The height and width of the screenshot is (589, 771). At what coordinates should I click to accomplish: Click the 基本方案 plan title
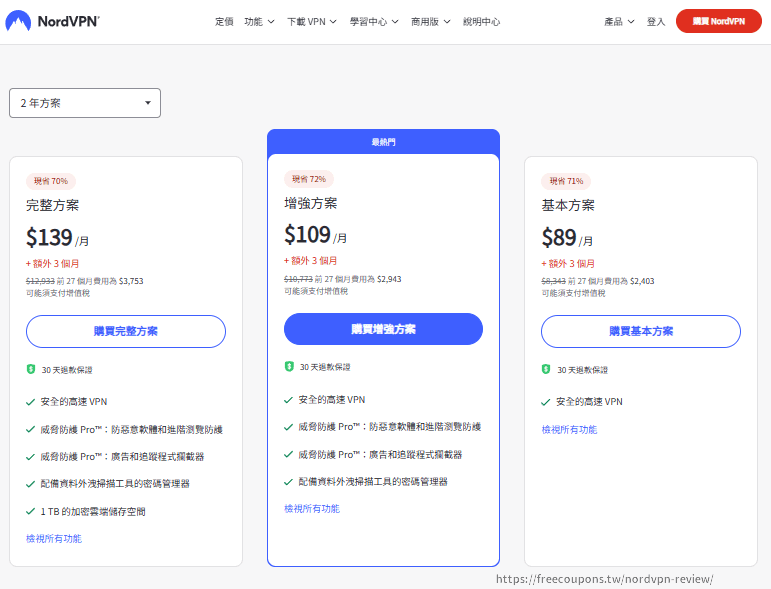[x=568, y=206]
